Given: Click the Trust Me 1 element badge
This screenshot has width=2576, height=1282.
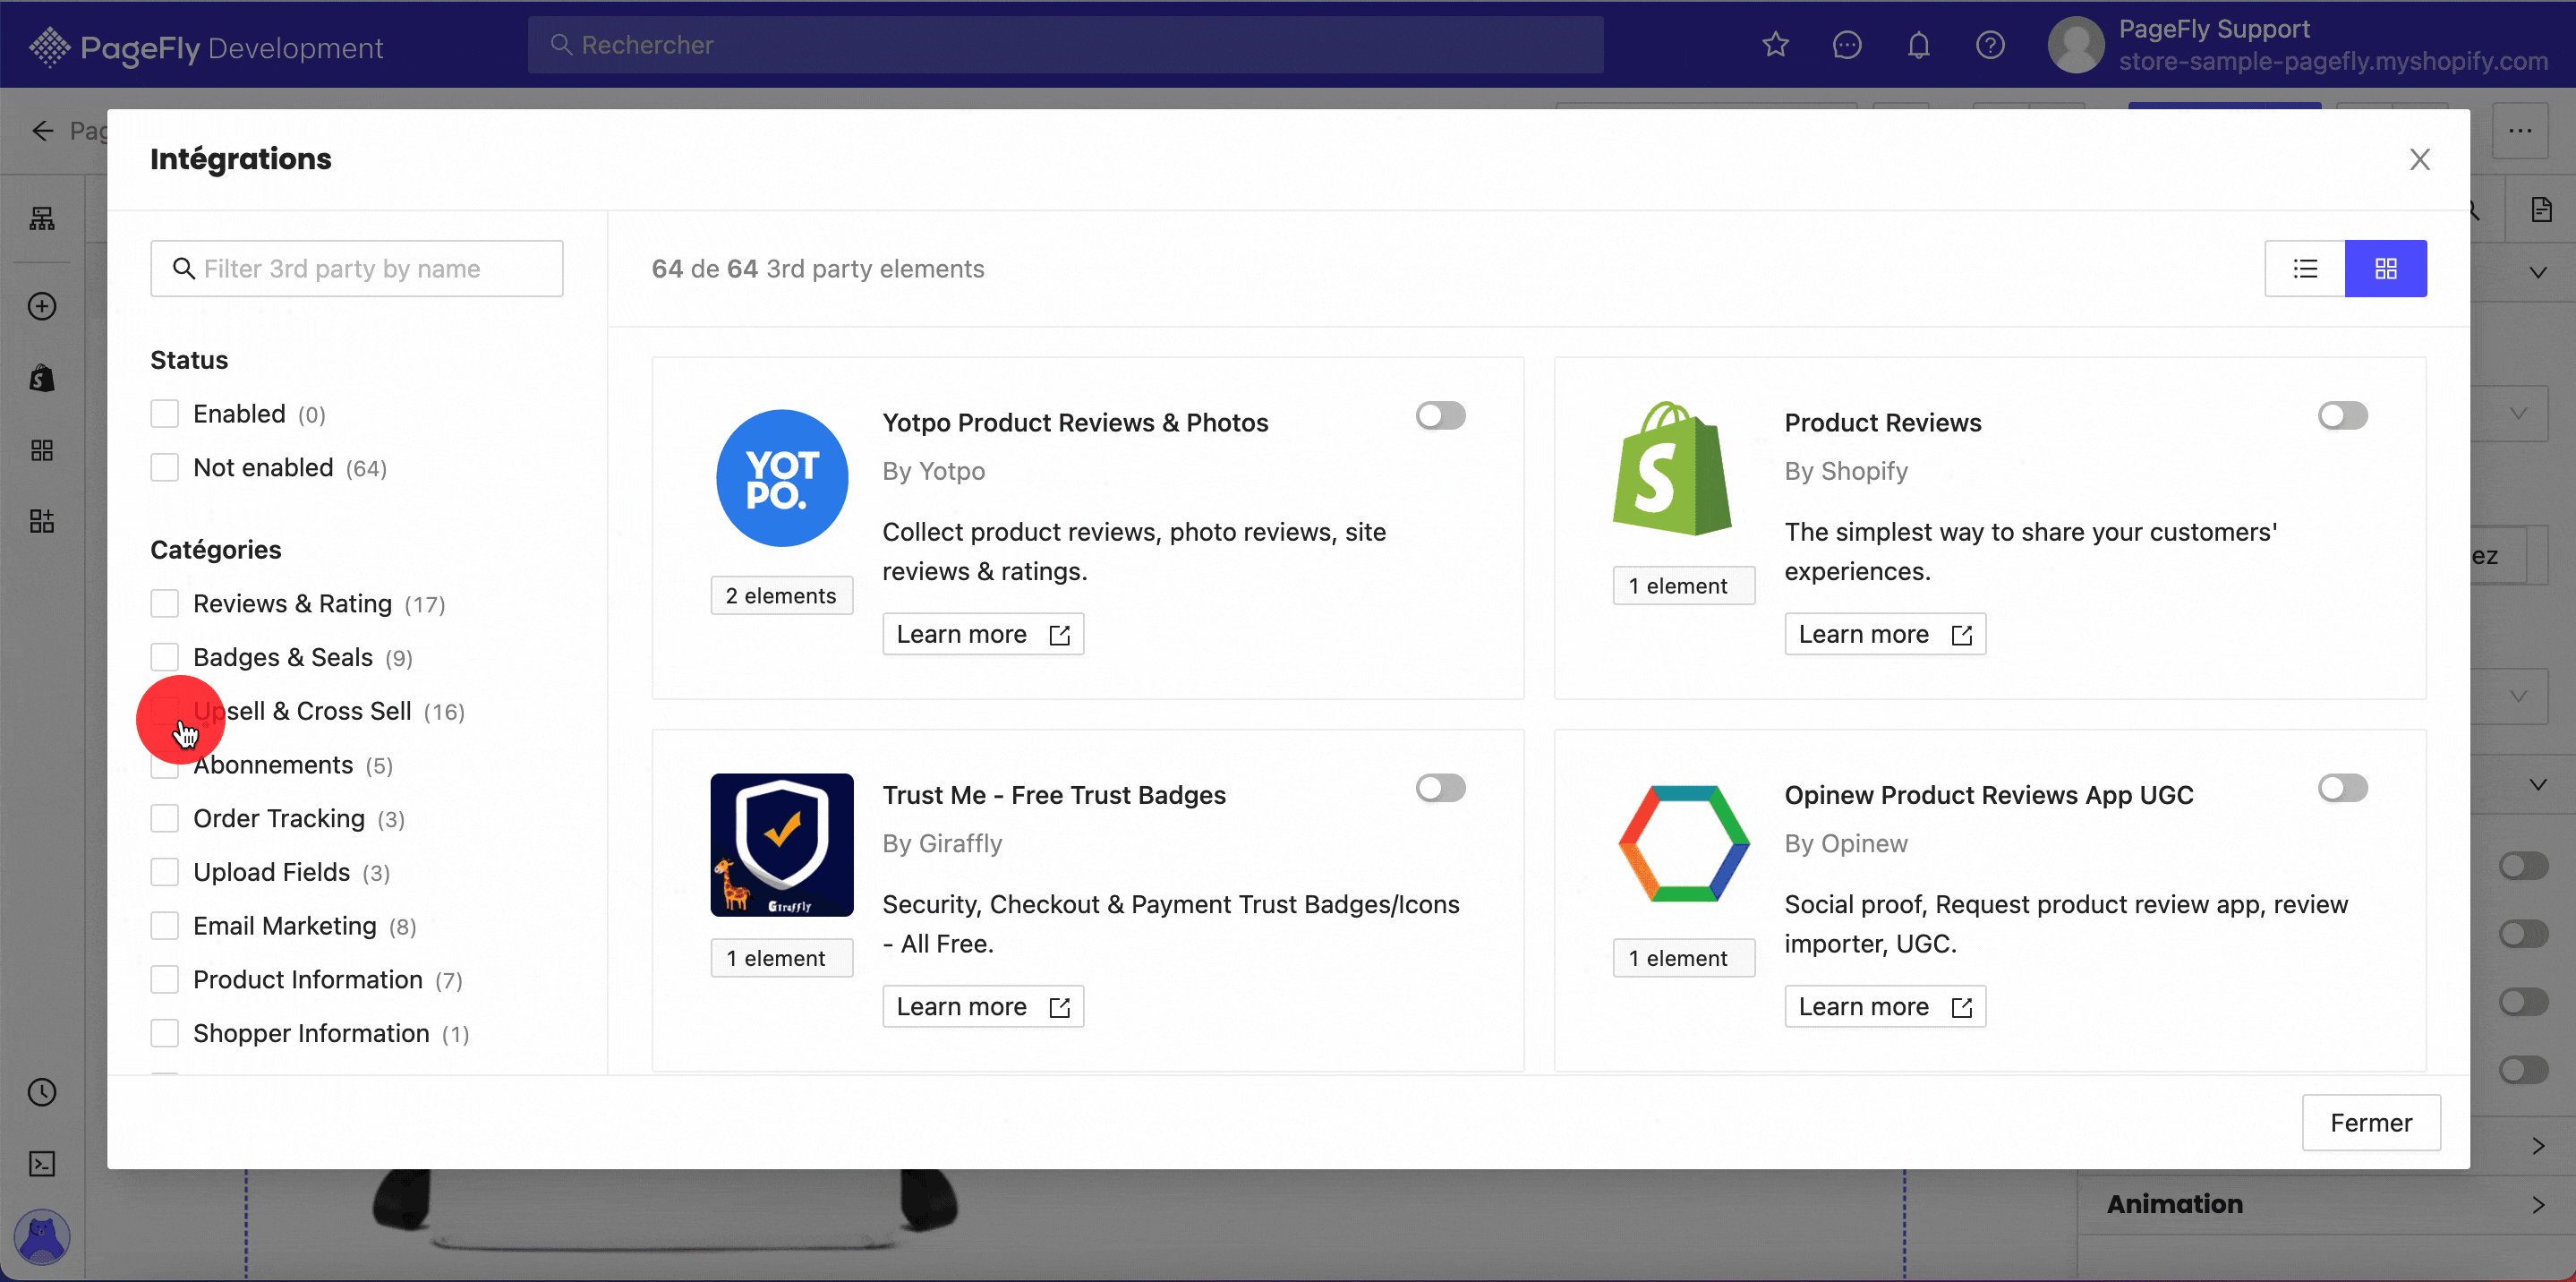Looking at the screenshot, I should pos(781,958).
